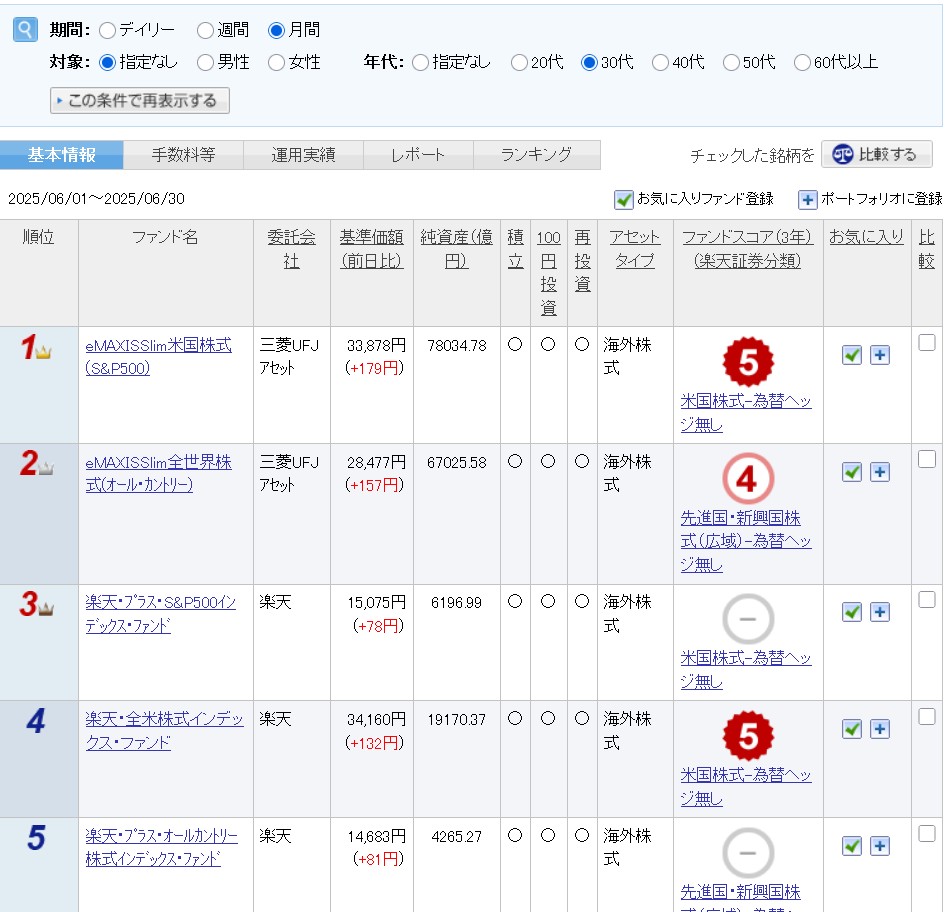Sort by 100円投資 column header
This screenshot has height=912, width=946.
click(x=548, y=273)
